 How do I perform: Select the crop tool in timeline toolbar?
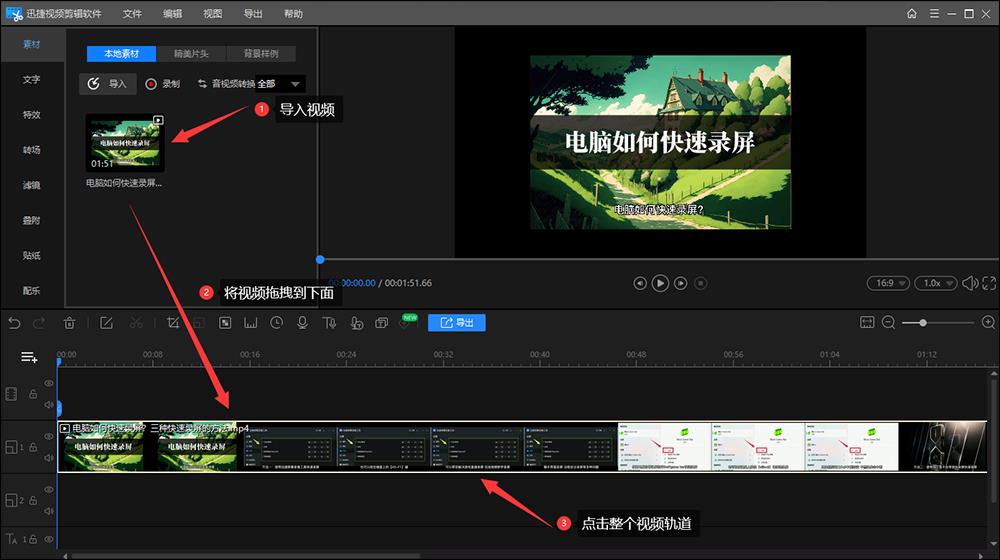[173, 323]
